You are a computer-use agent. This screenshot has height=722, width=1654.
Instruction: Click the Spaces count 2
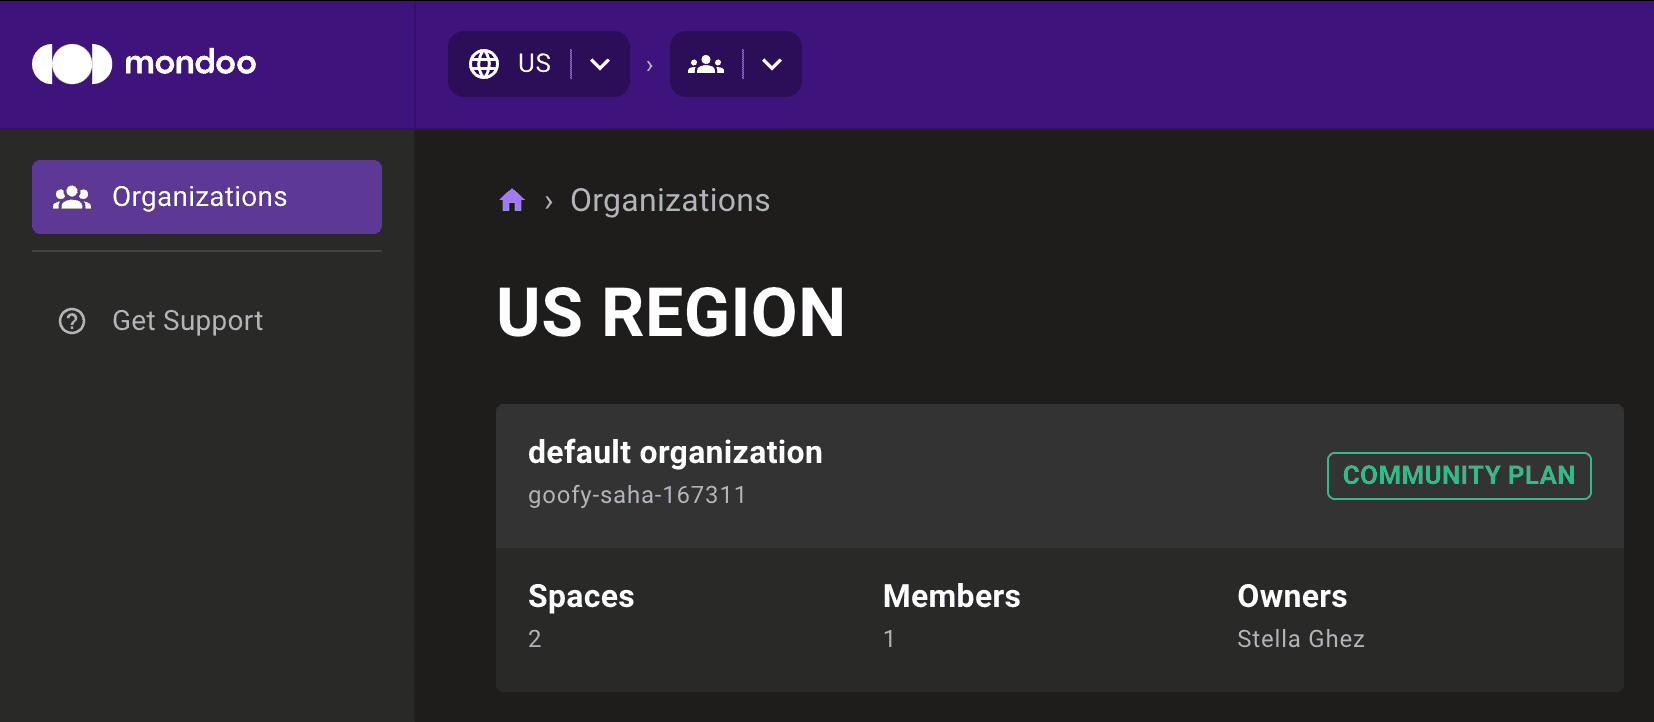535,639
